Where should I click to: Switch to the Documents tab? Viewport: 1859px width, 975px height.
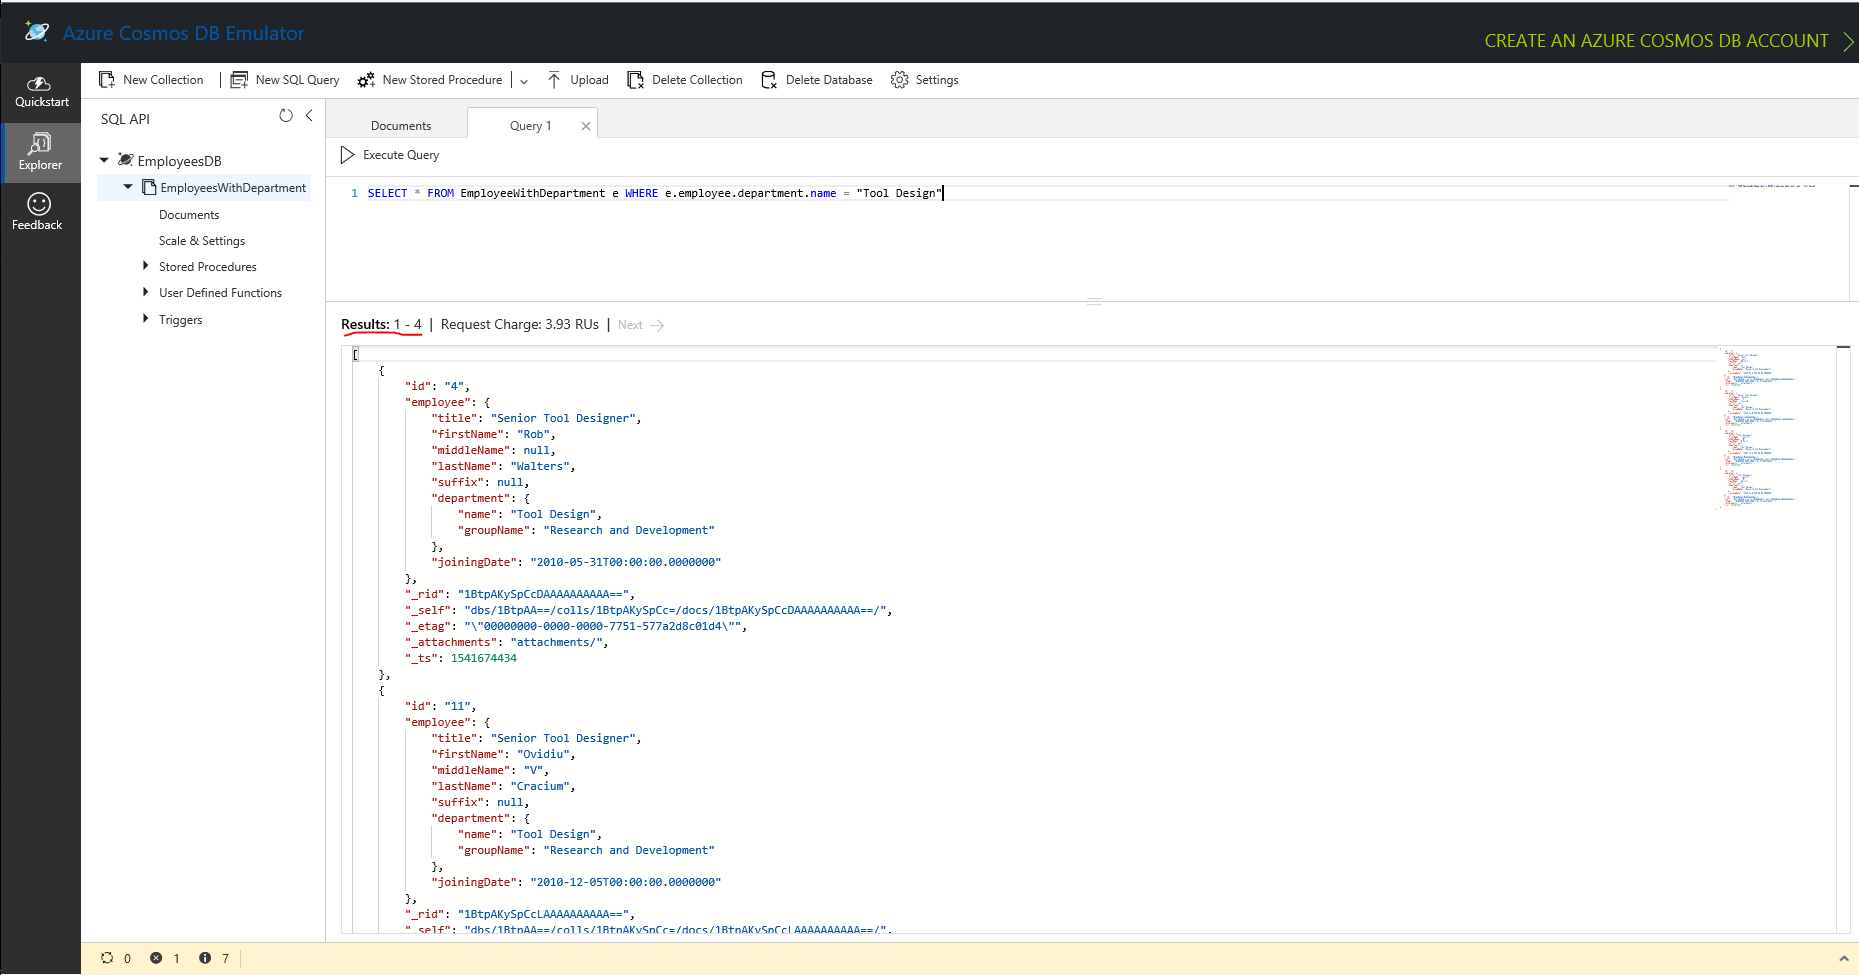400,126
